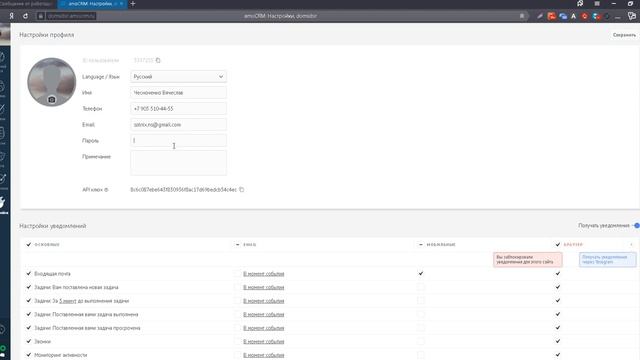
Task: Focus the Пароль input field
Action: pyautogui.click(x=178, y=140)
